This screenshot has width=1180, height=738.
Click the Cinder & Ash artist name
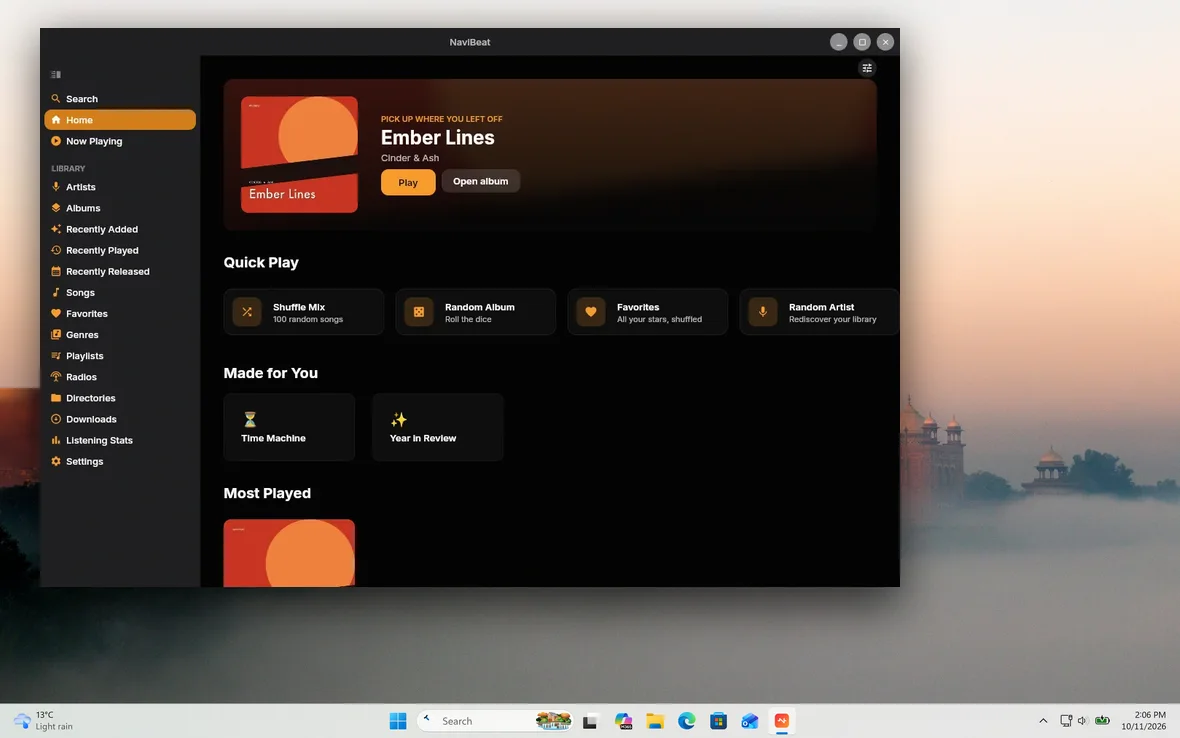(x=409, y=158)
